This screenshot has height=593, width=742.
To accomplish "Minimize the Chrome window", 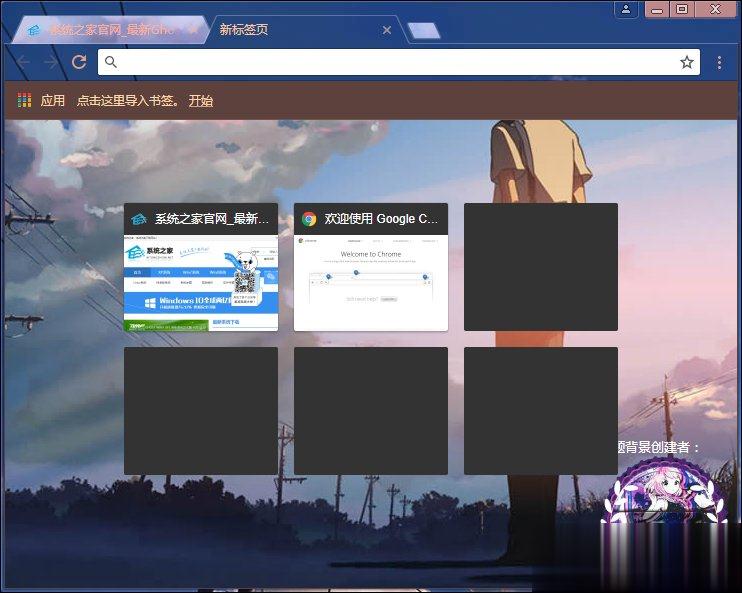I will (x=657, y=9).
